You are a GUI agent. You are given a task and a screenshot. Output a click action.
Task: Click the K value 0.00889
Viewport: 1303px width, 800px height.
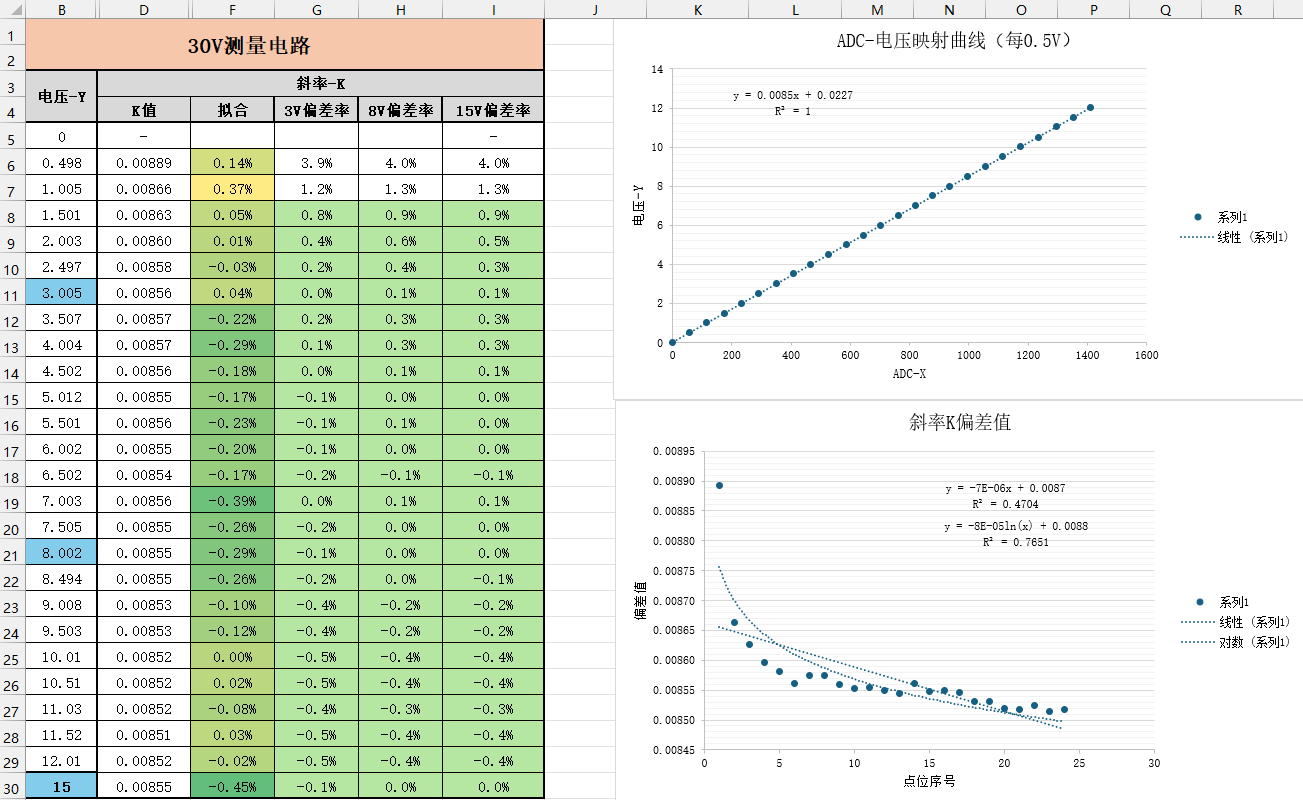144,163
